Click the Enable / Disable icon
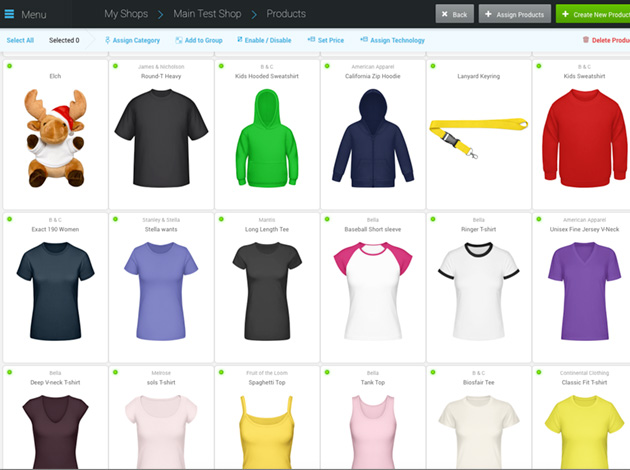The image size is (630, 470). (240, 39)
